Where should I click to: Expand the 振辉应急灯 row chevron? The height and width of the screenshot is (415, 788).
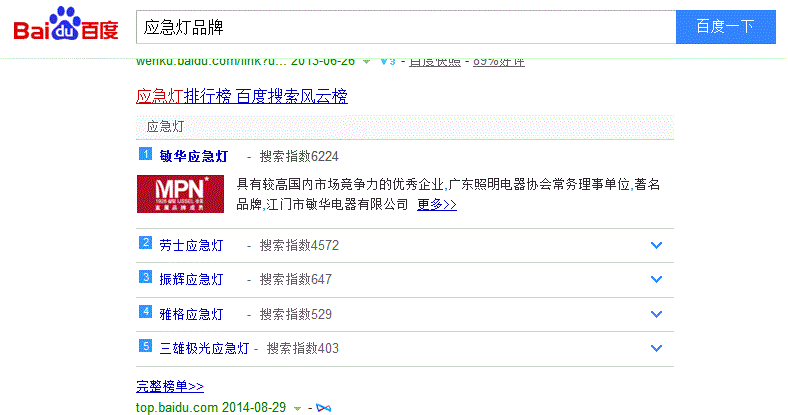tap(656, 279)
